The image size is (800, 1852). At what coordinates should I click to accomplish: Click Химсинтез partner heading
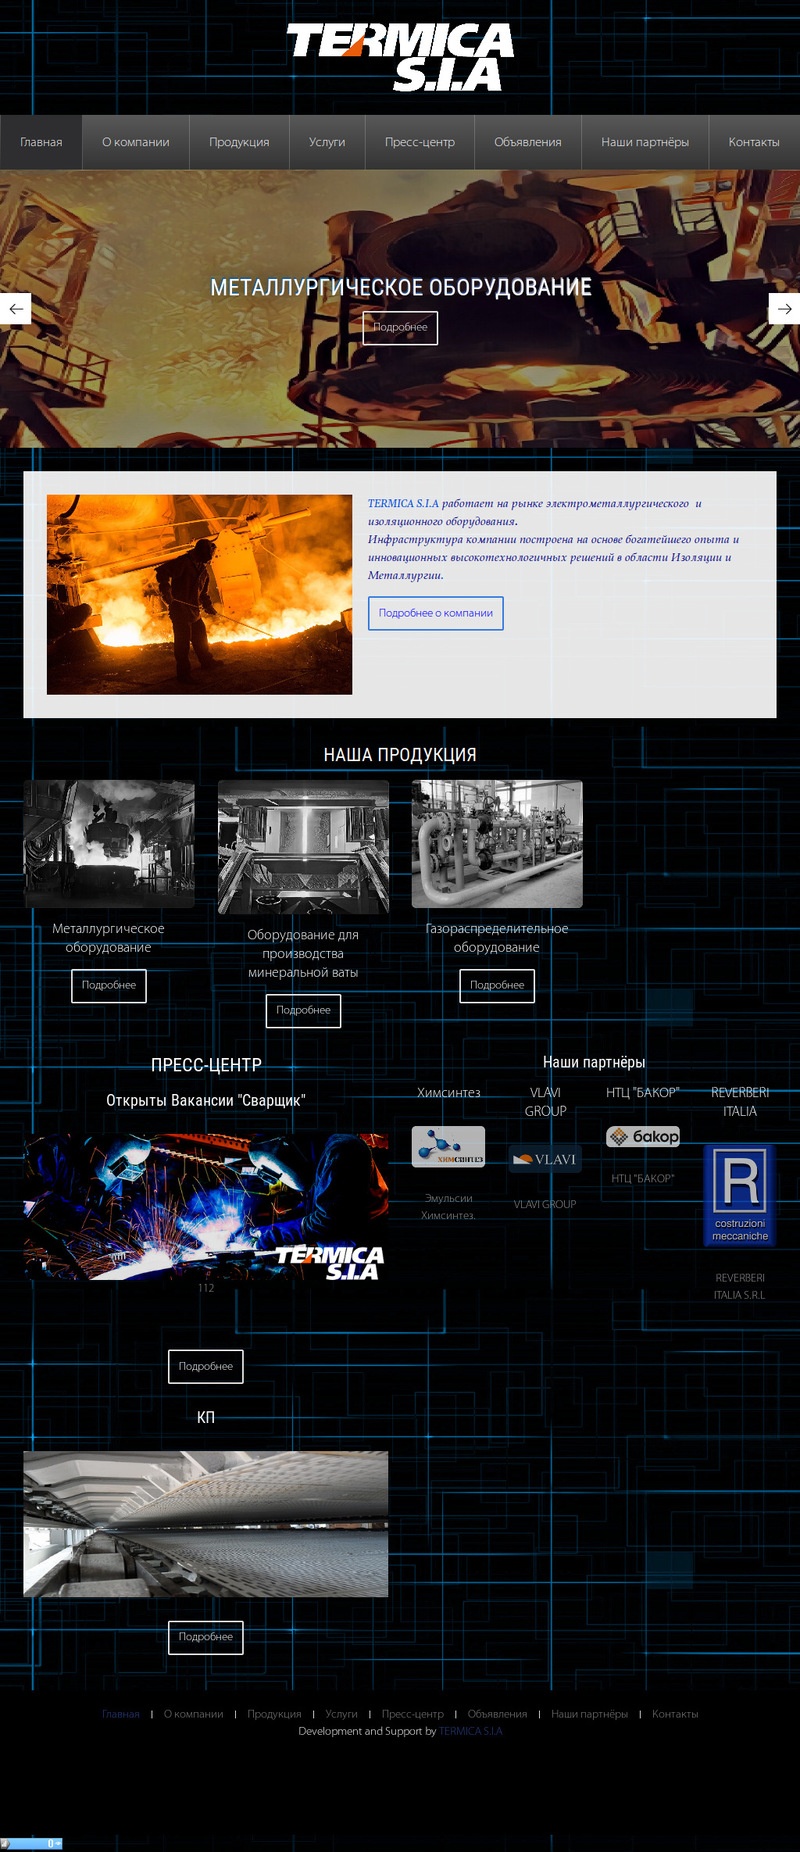448,1093
